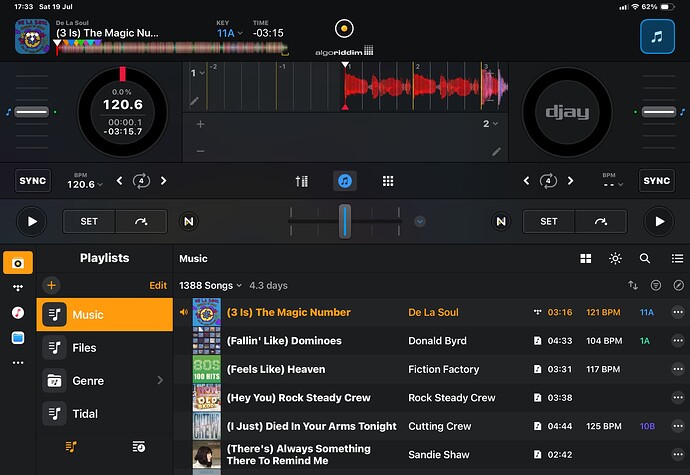690x475 pixels.
Task: Expand the Genre playlist folder
Action: [x=160, y=380]
